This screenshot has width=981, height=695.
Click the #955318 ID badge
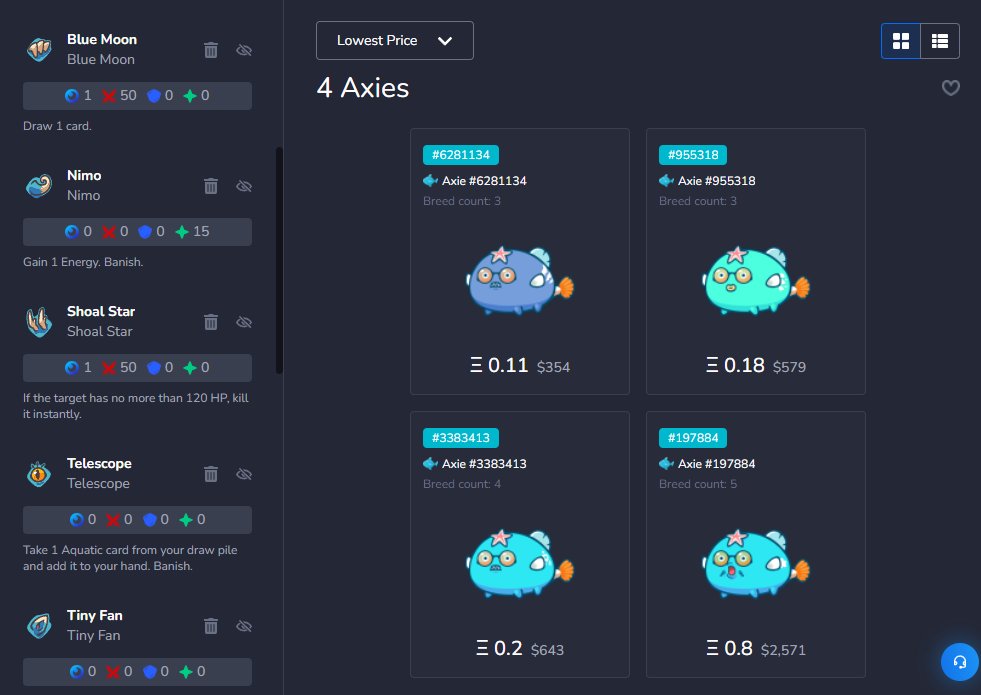point(693,155)
